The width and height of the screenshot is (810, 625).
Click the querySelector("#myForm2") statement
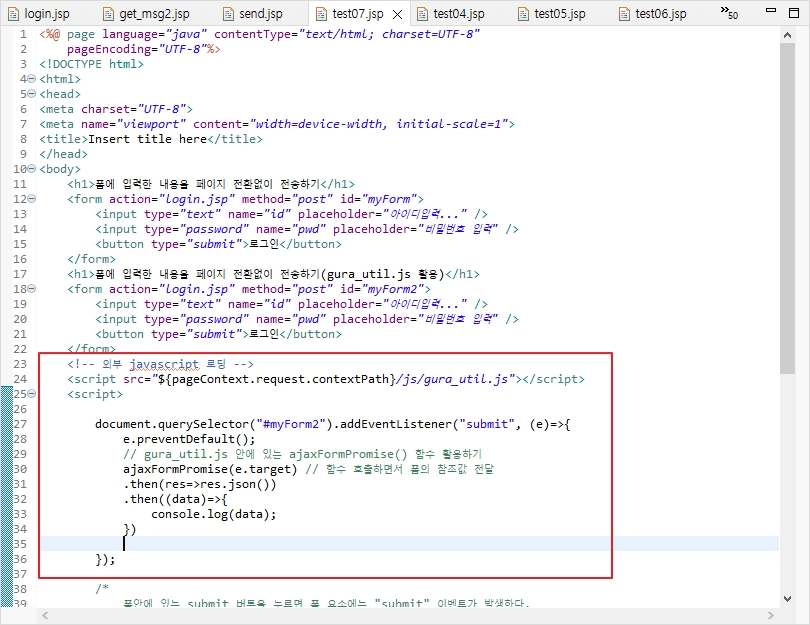[333, 424]
